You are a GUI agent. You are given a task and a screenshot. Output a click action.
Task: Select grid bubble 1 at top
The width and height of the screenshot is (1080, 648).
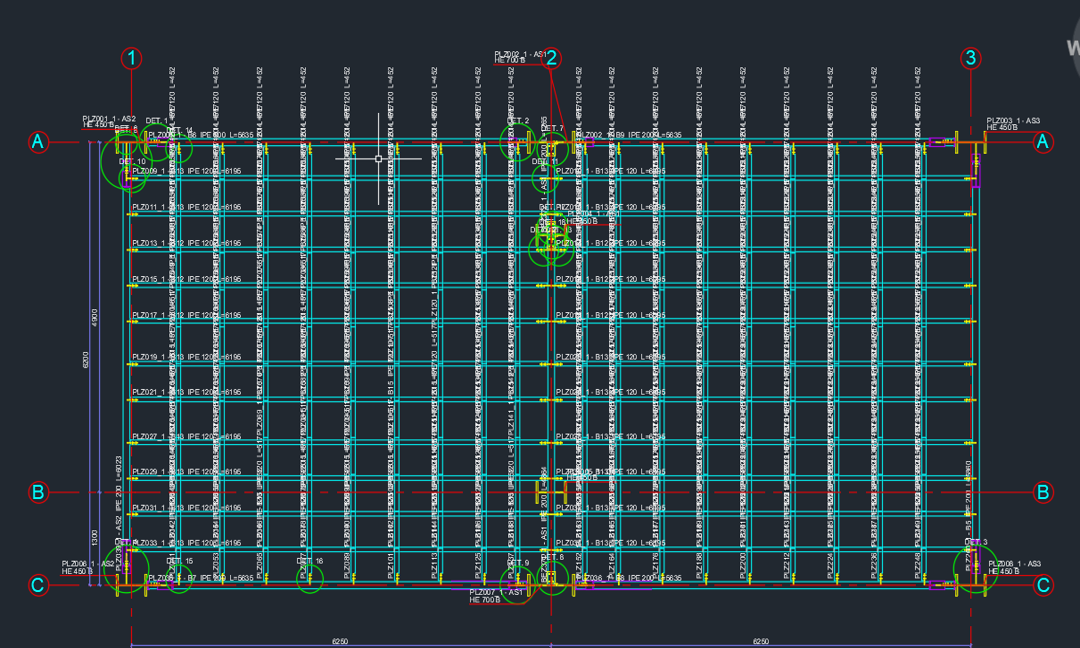click(x=131, y=59)
